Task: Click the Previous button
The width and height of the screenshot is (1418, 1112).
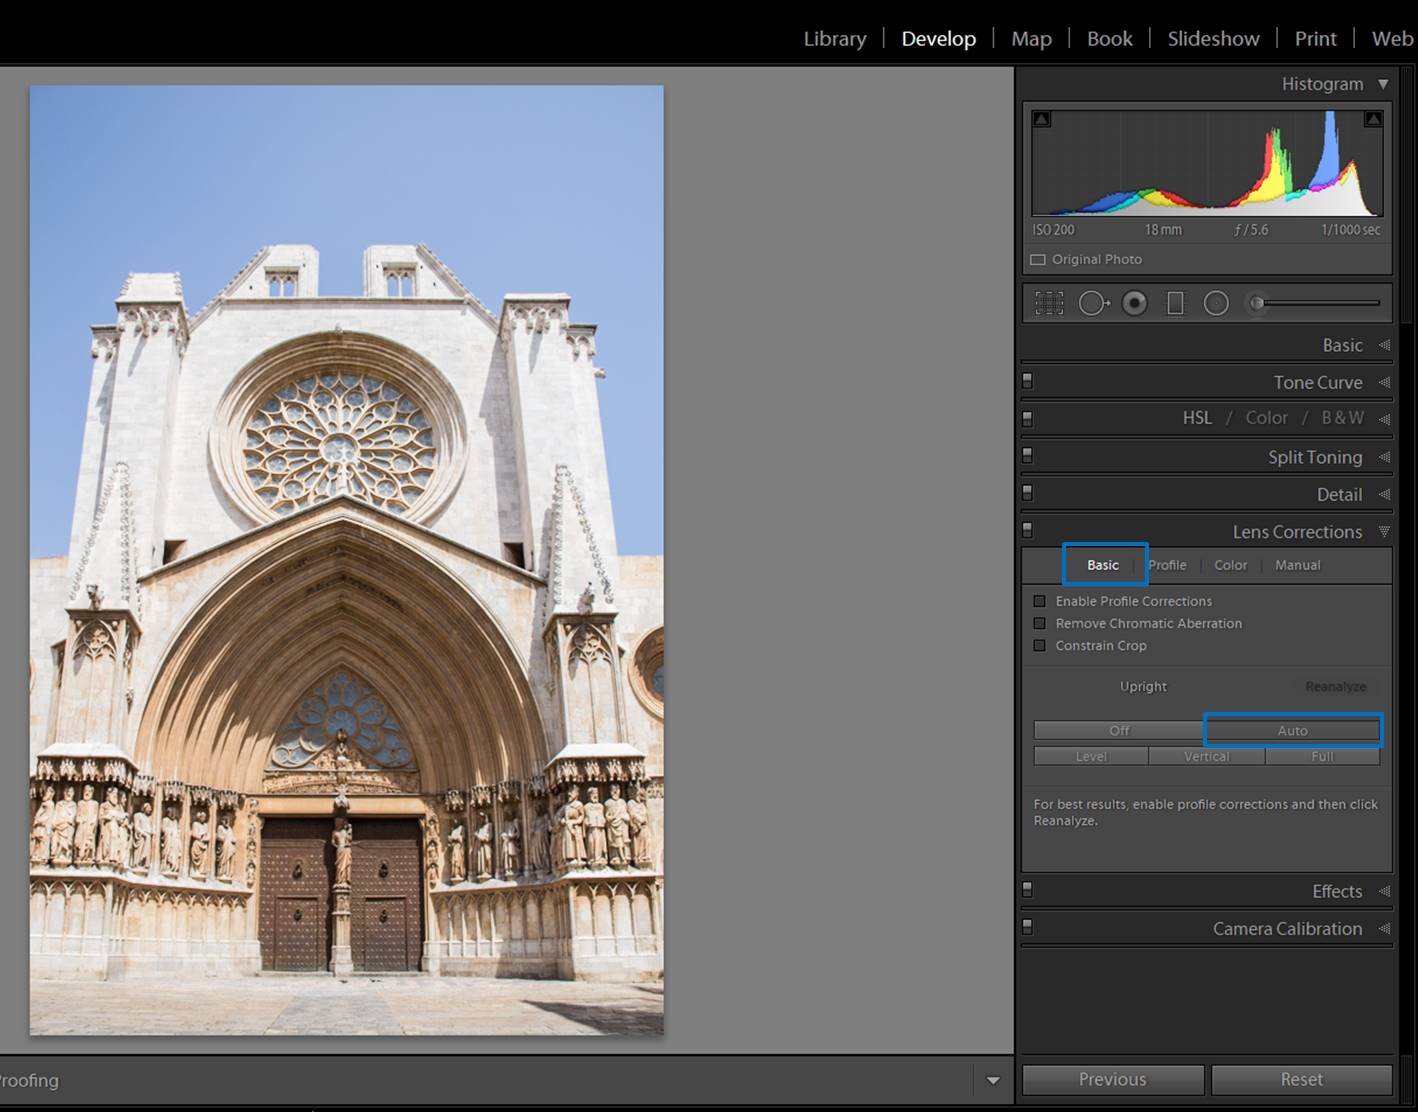Action: tap(1113, 1080)
